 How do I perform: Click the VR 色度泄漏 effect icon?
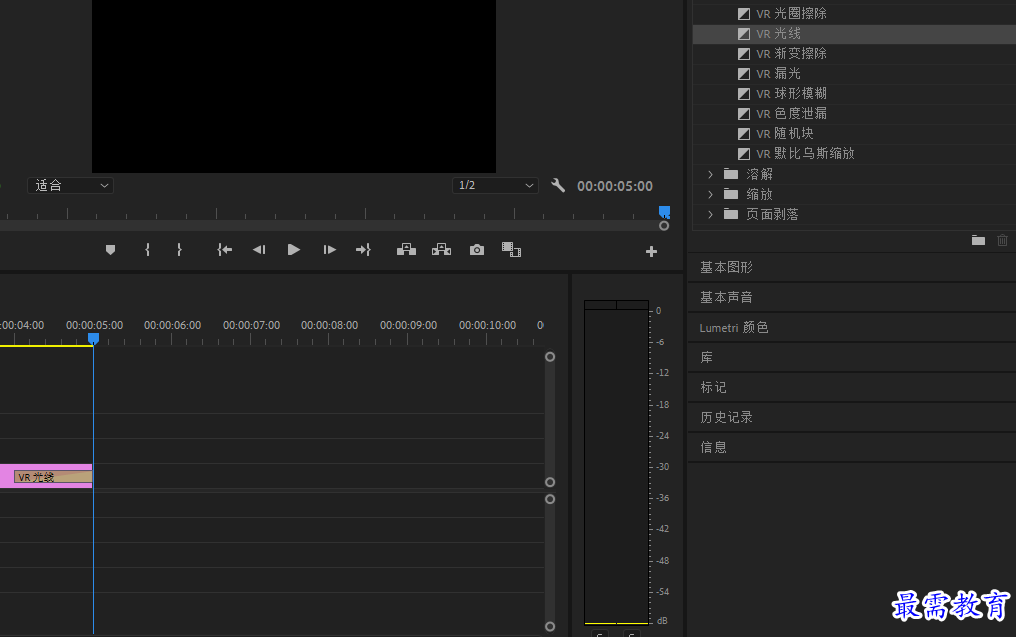click(744, 114)
